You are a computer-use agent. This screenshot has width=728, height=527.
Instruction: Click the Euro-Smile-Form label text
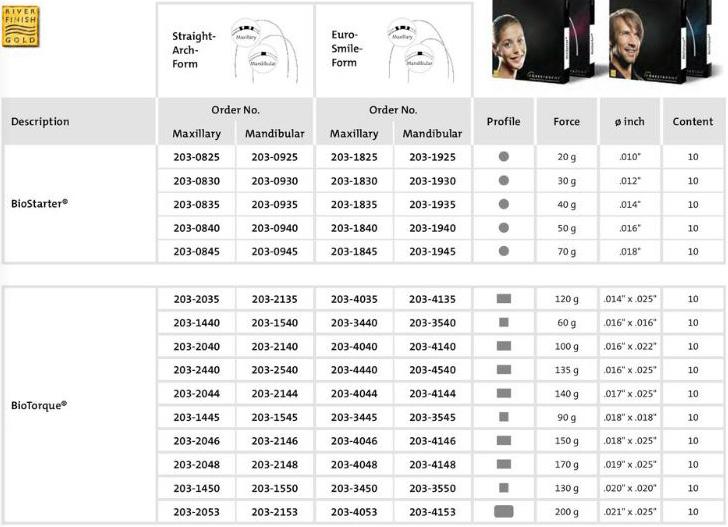pyautogui.click(x=347, y=49)
